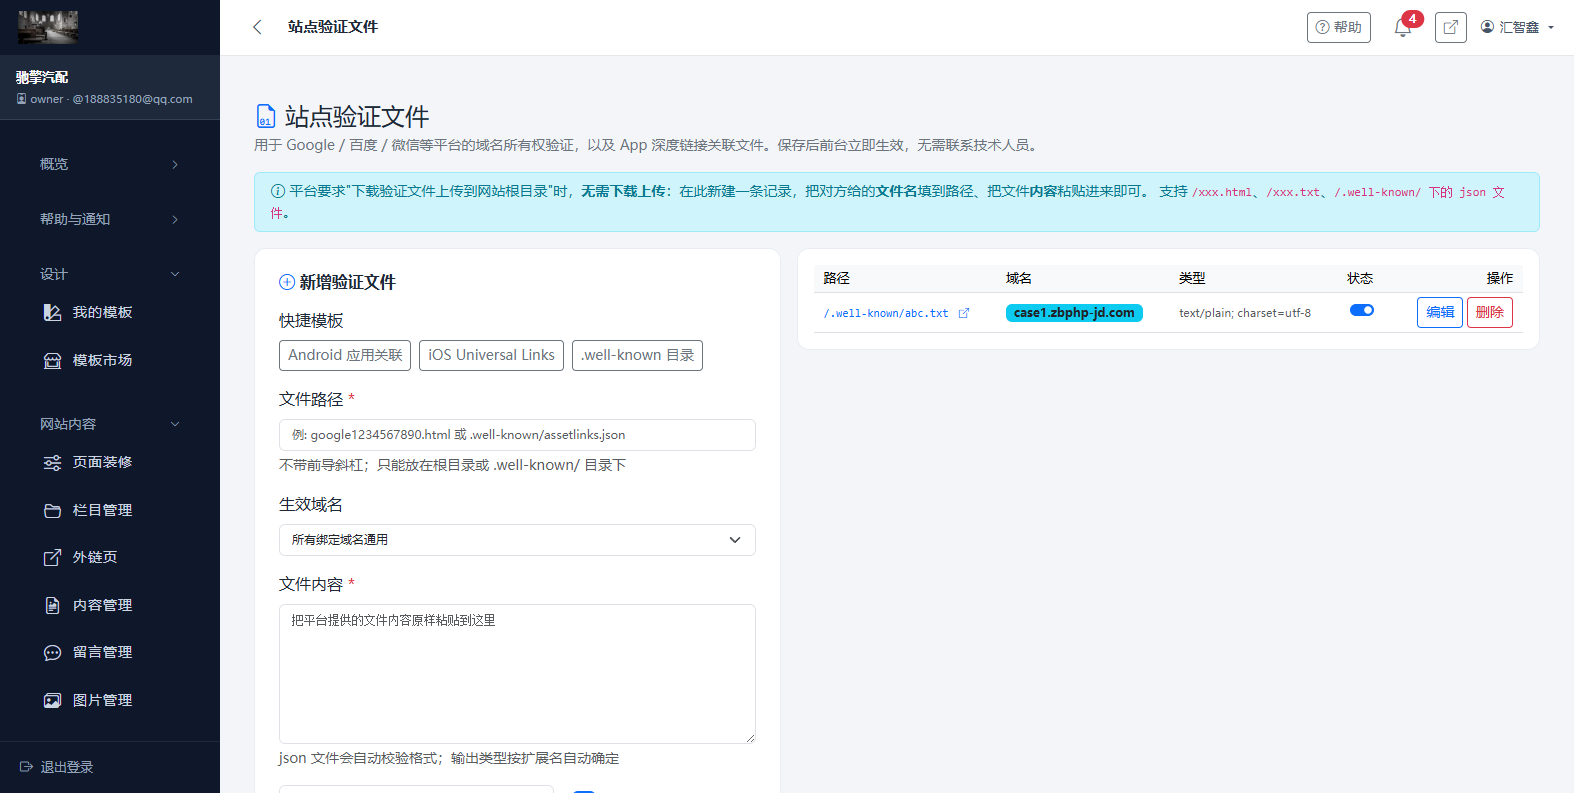Viewport: 1574px width, 793px height.
Task: Click the user avatar icon for 汇智鑫
Action: 1487,27
